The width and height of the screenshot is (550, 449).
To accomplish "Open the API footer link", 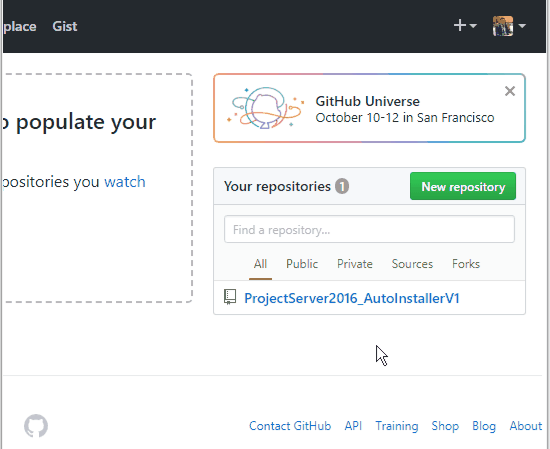I will pyautogui.click(x=353, y=426).
